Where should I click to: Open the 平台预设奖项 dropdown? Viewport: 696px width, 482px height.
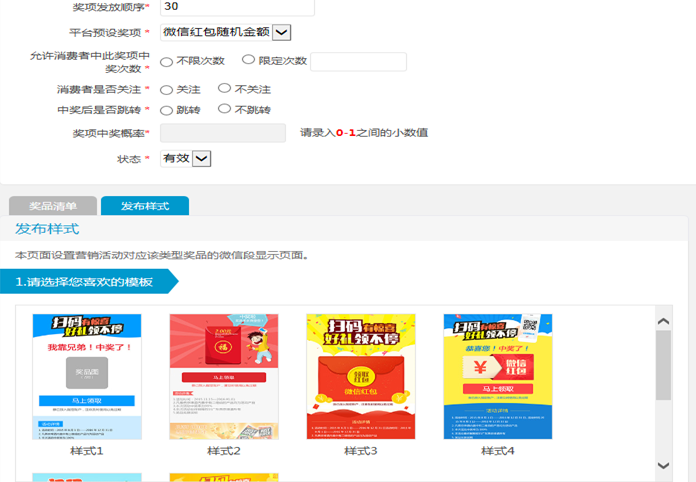click(225, 32)
